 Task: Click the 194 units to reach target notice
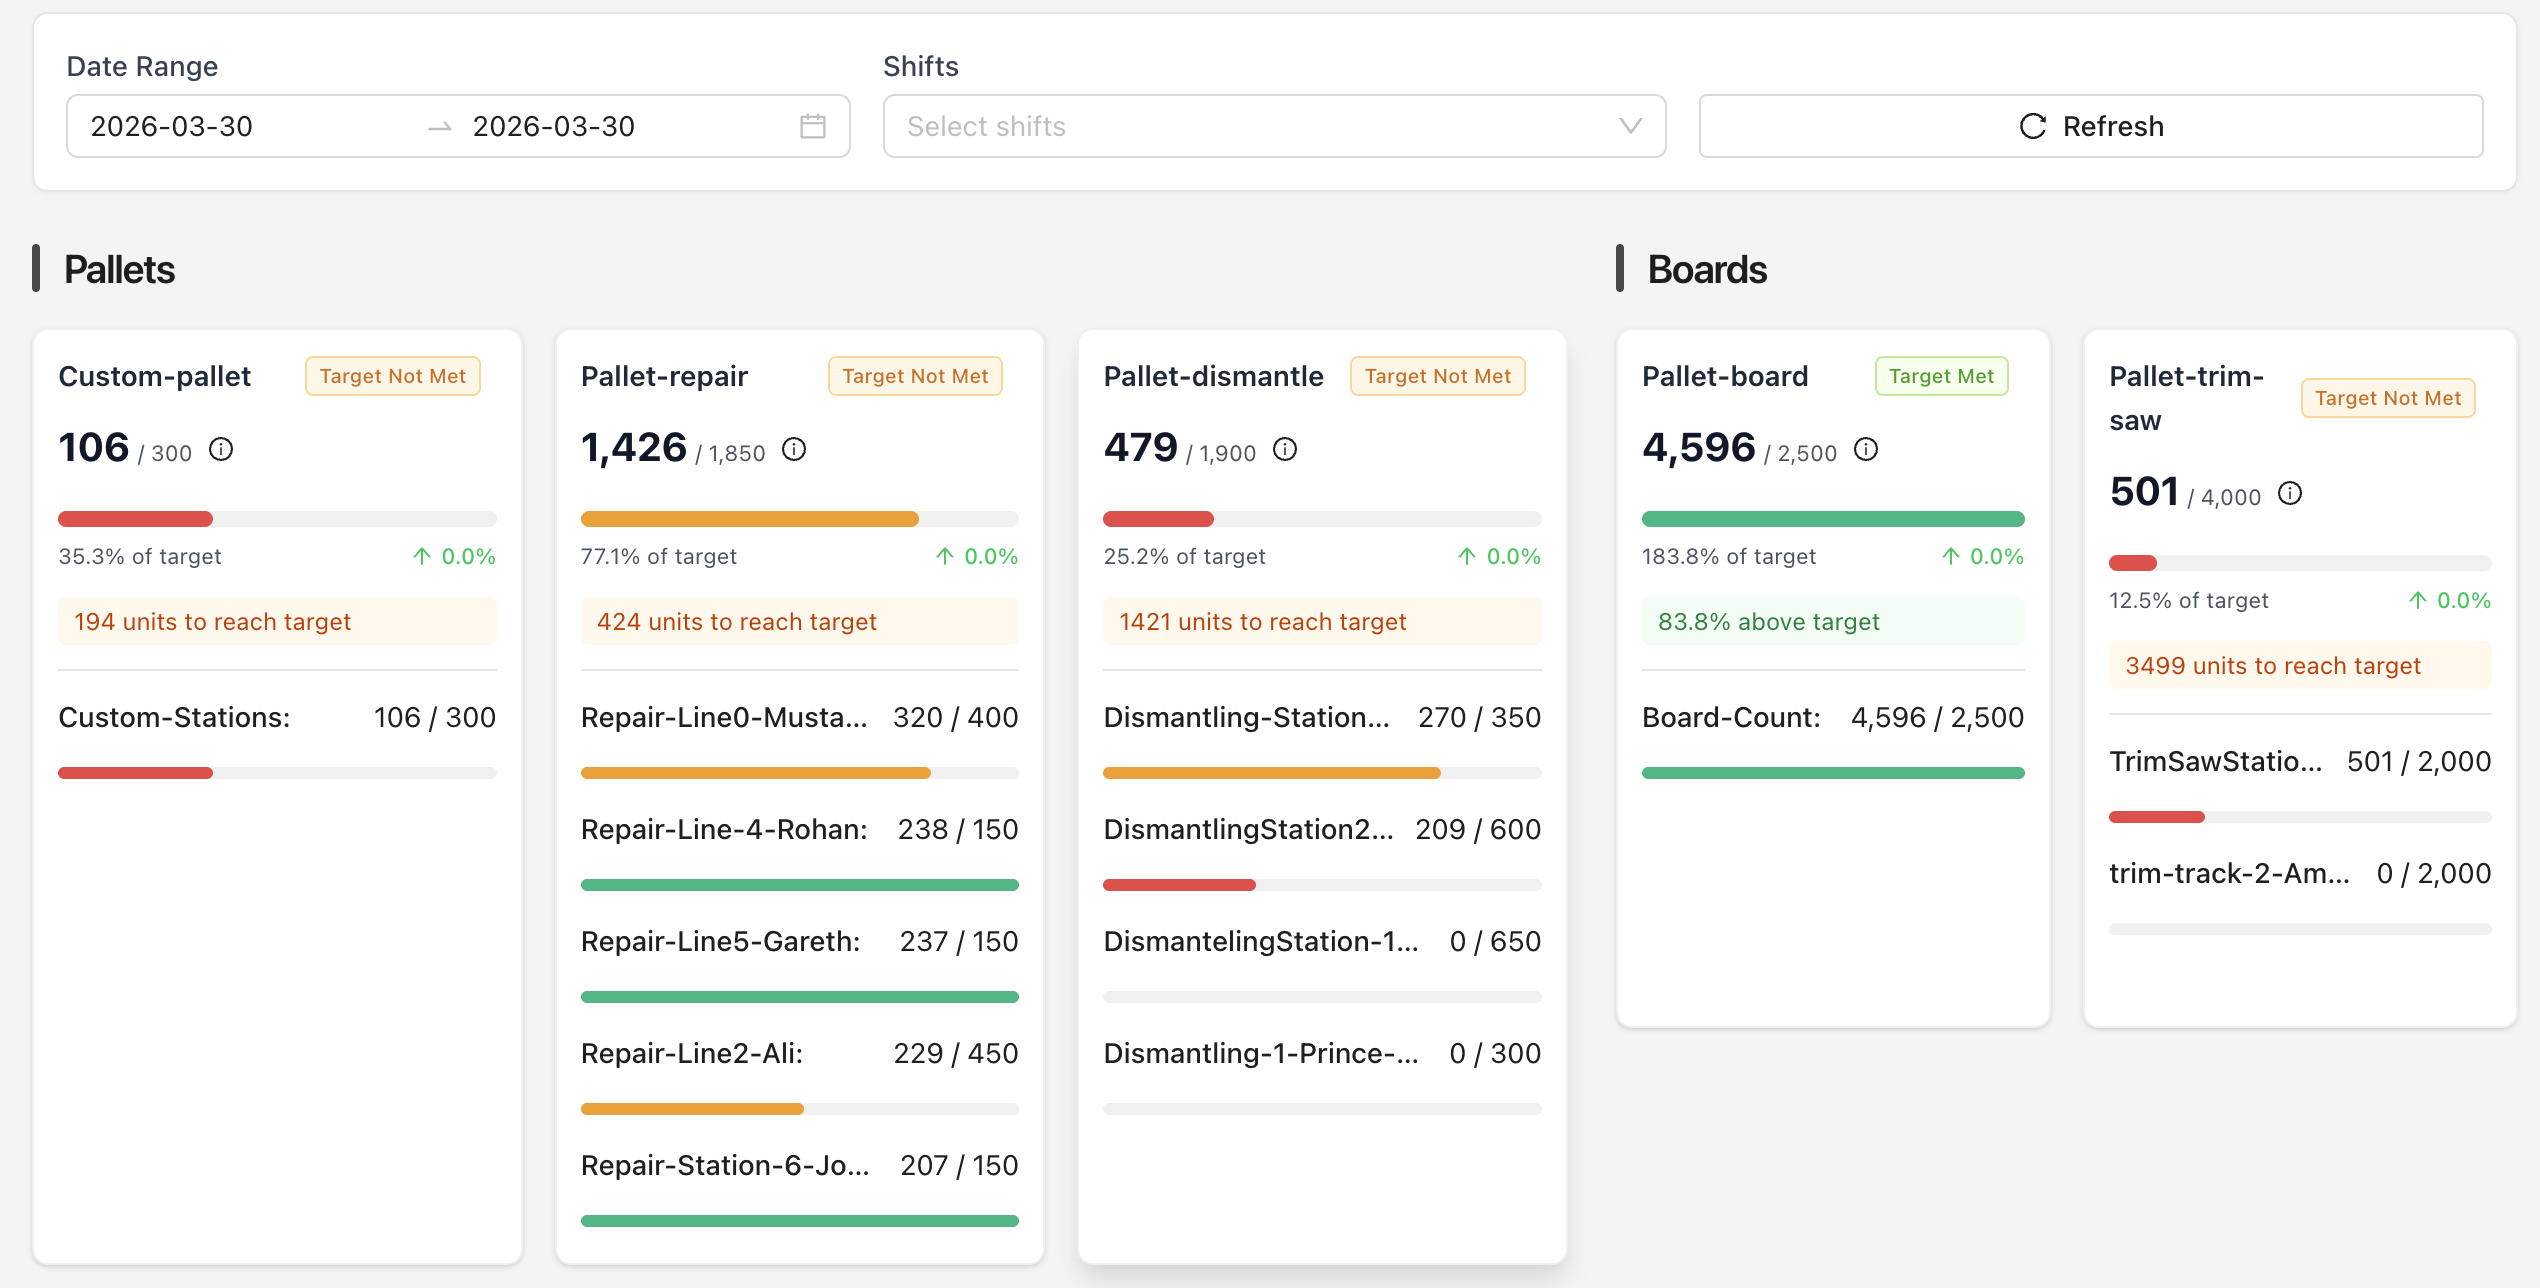click(x=277, y=621)
